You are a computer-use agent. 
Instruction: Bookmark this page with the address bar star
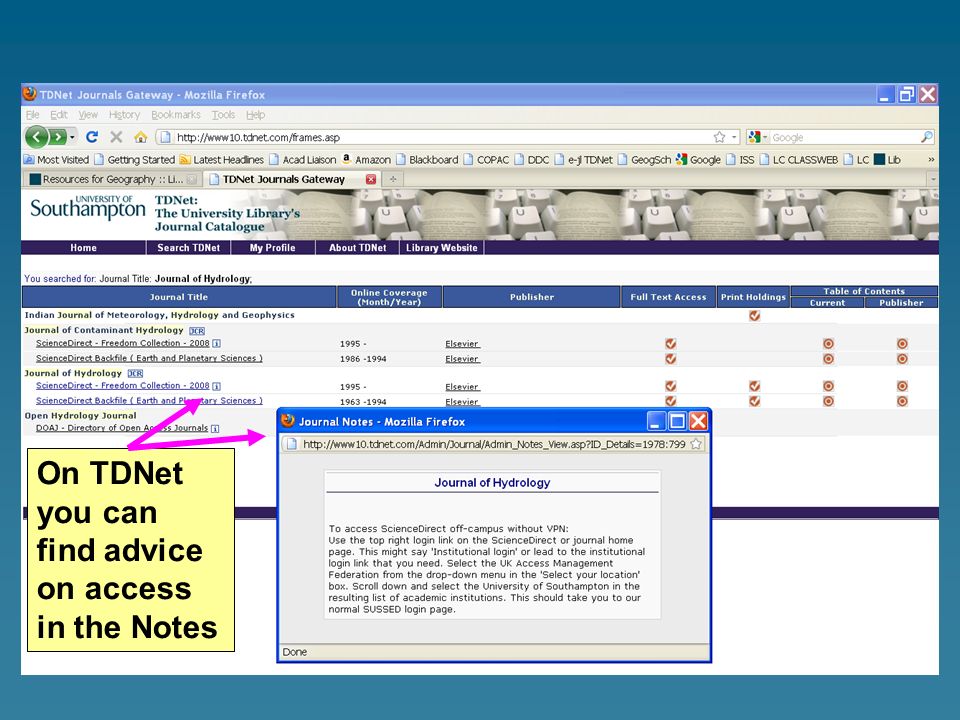coord(719,137)
